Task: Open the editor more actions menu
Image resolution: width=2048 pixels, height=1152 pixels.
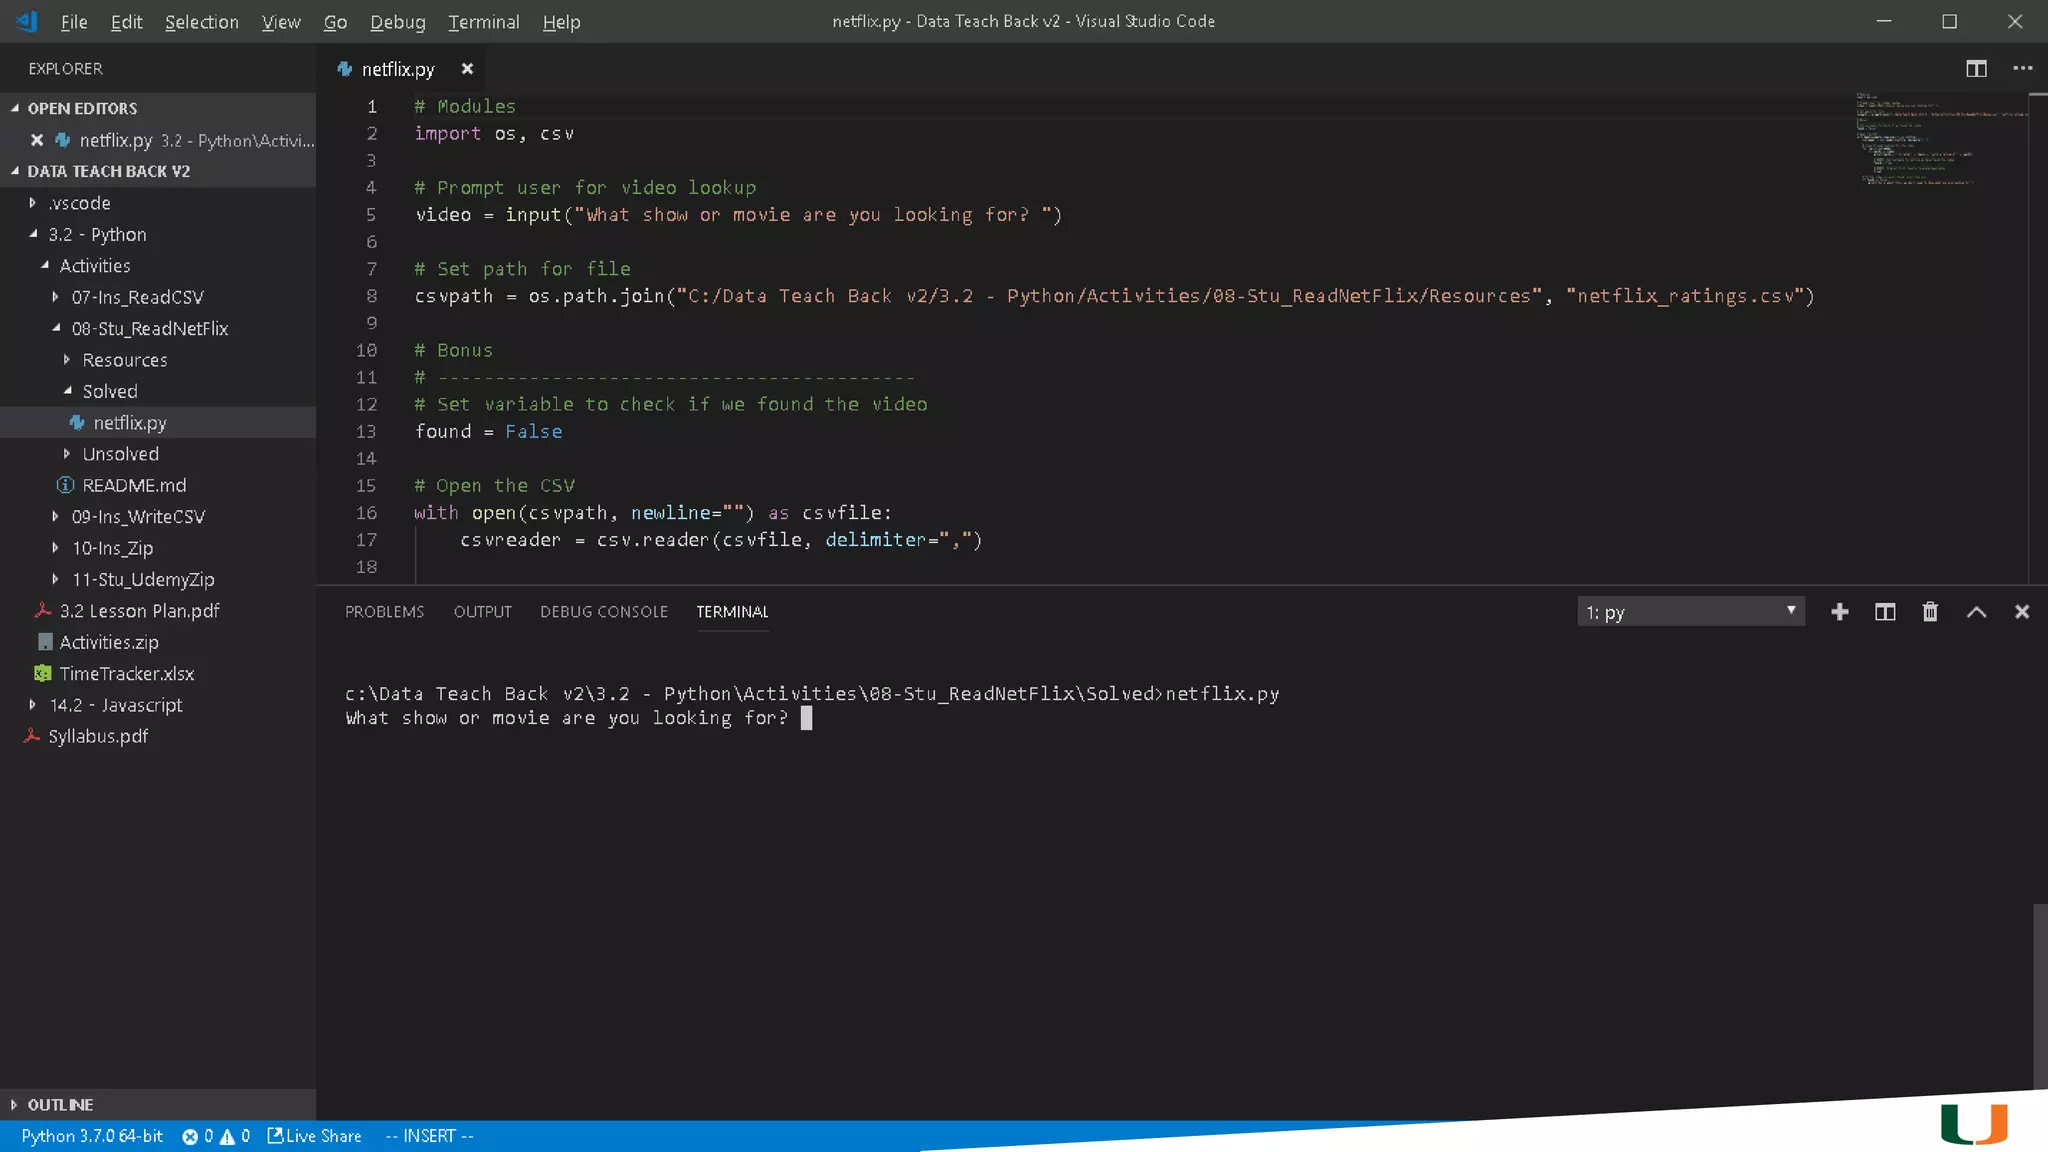Action: 2022,69
